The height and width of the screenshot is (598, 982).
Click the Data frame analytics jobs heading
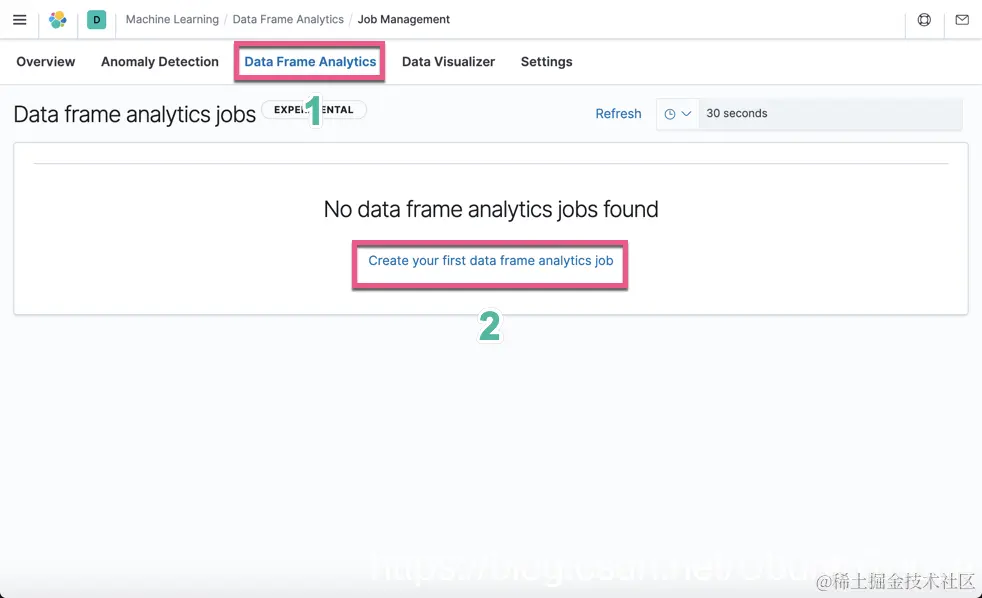[x=135, y=115]
